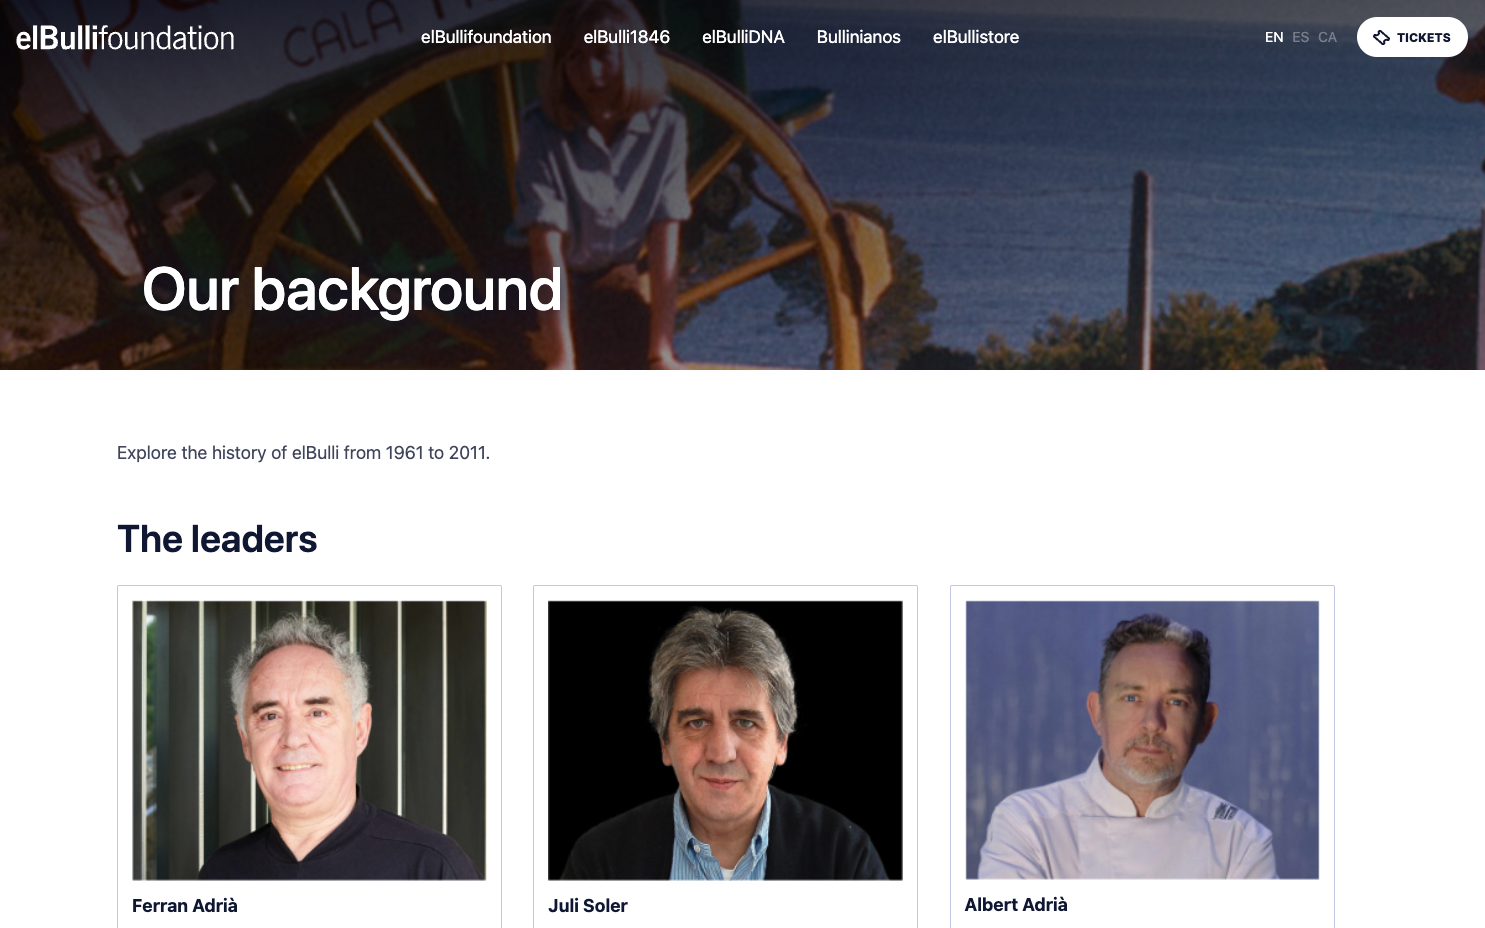
Task: Click the ticket icon in the Tickets button
Action: (1381, 37)
